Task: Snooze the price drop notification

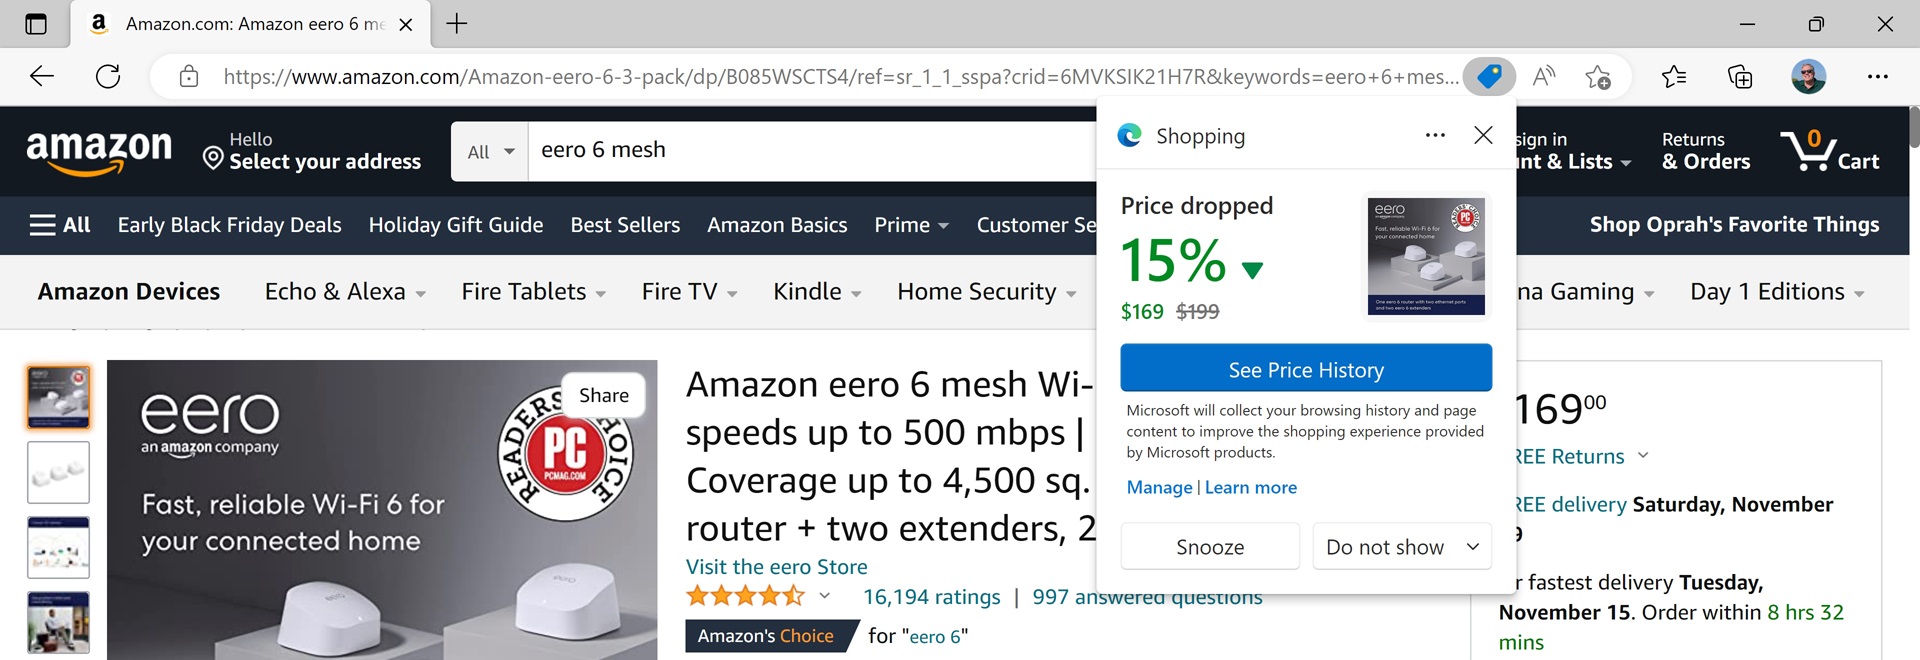Action: click(1210, 547)
